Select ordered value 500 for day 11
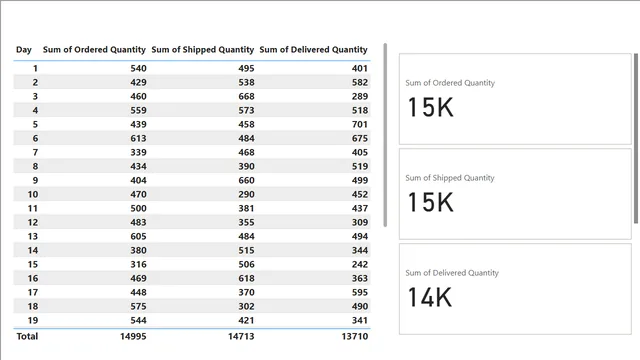 pos(138,208)
